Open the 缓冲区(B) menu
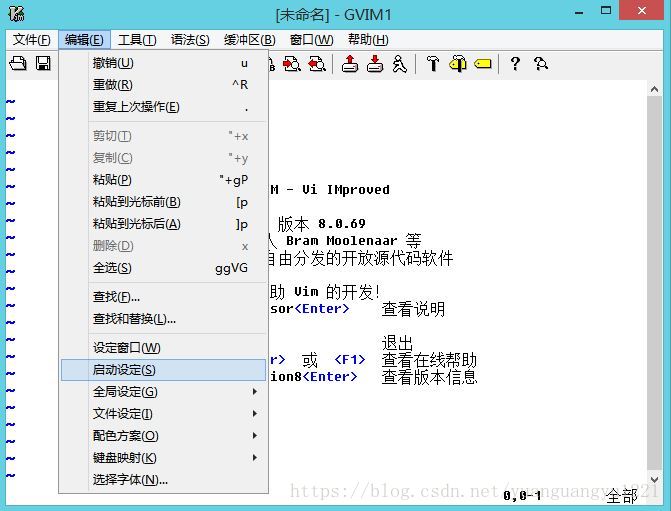Viewport: 671px width, 511px height. tap(249, 40)
